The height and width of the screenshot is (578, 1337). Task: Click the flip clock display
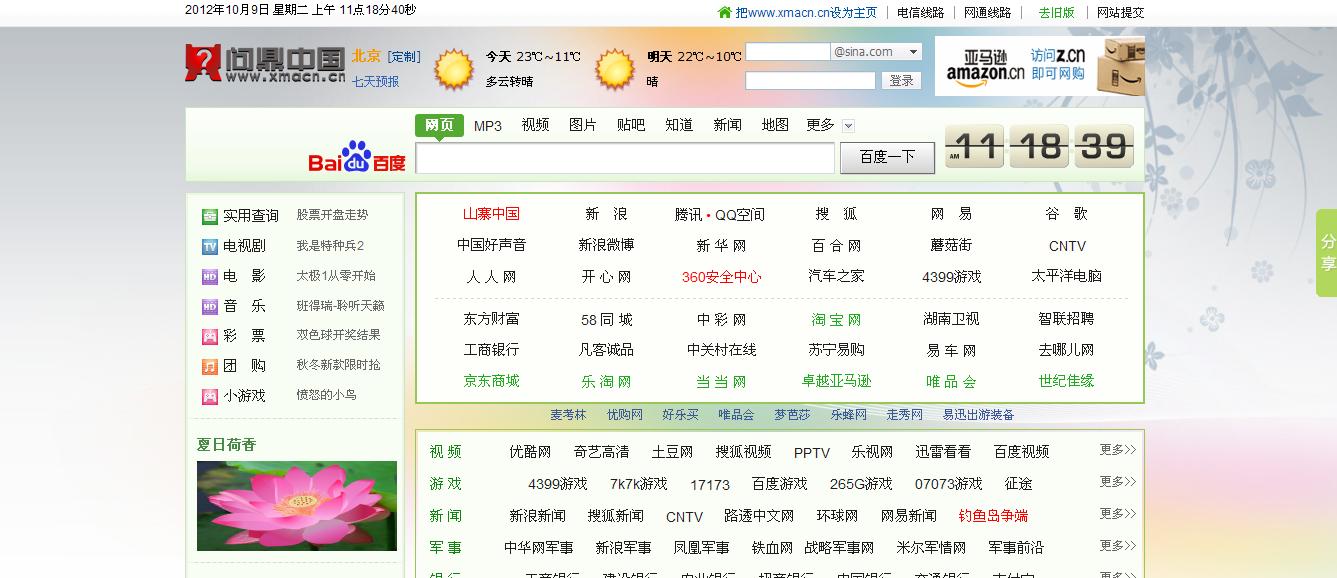tap(1040, 147)
